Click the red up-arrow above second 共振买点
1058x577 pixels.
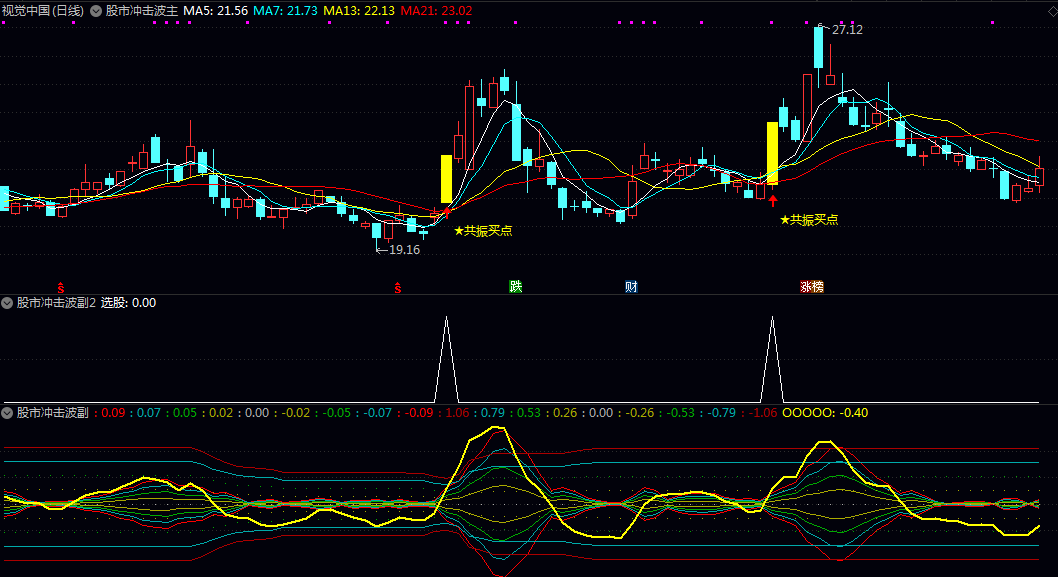pyautogui.click(x=773, y=201)
